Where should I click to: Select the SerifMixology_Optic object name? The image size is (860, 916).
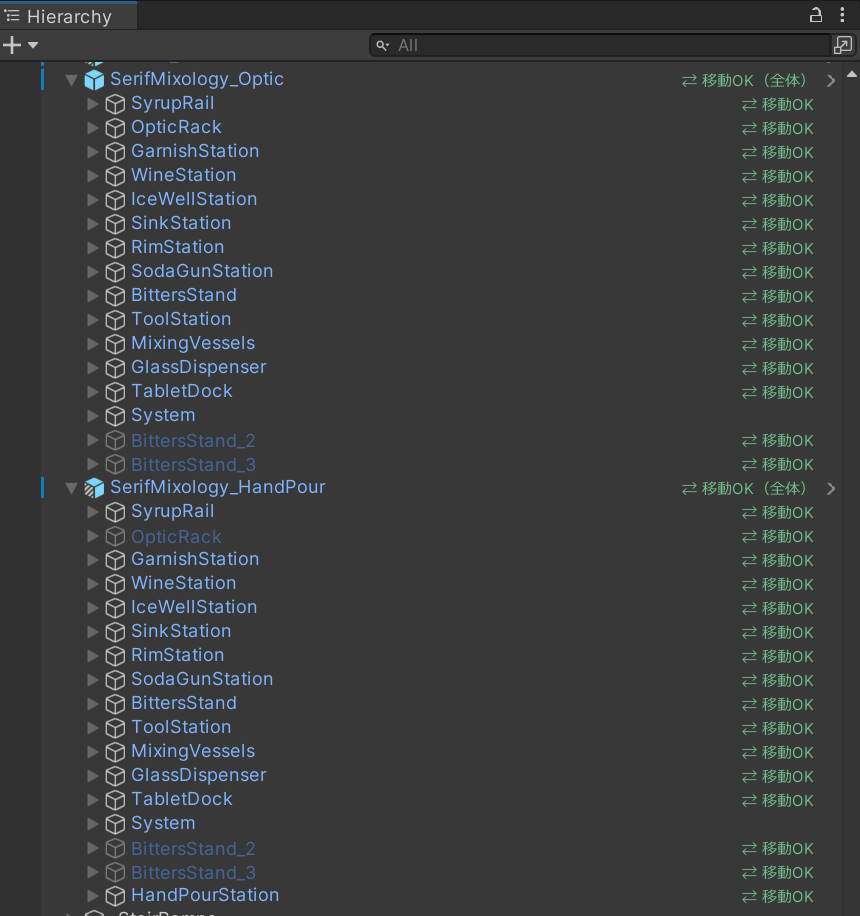tap(197, 79)
